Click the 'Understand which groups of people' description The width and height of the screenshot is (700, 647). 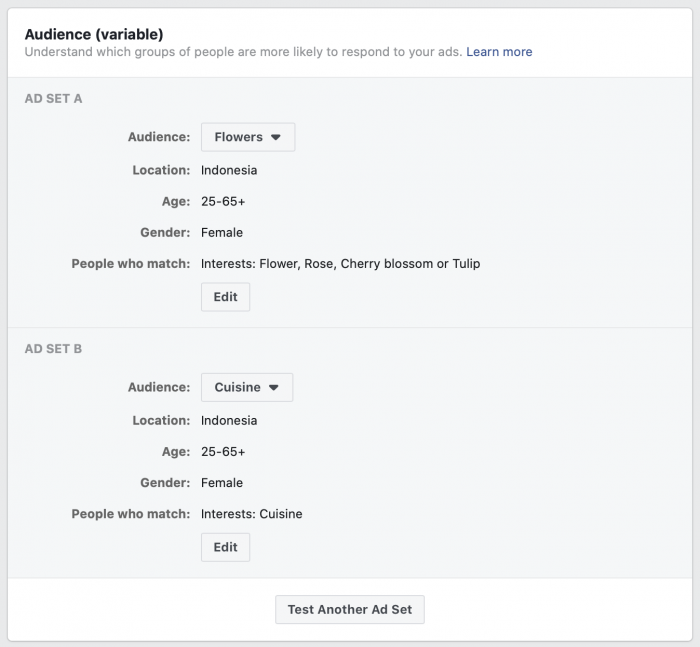tap(243, 52)
